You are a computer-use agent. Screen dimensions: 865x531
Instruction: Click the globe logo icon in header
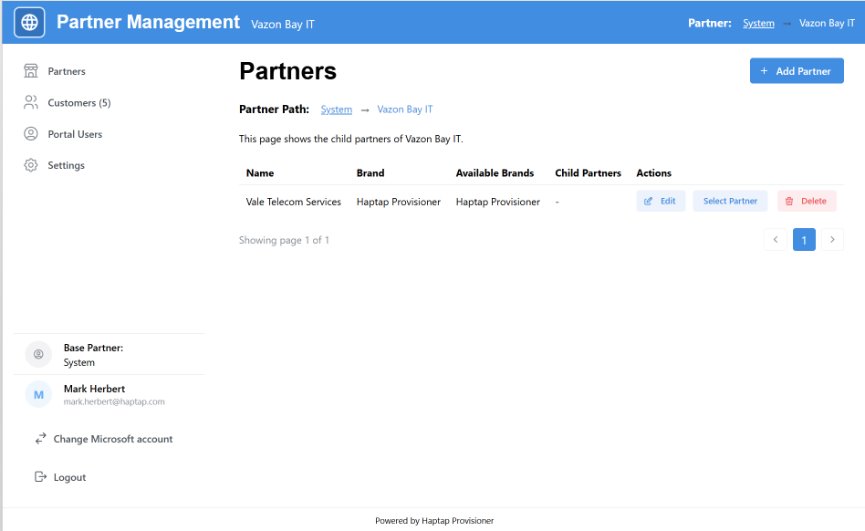tap(30, 22)
